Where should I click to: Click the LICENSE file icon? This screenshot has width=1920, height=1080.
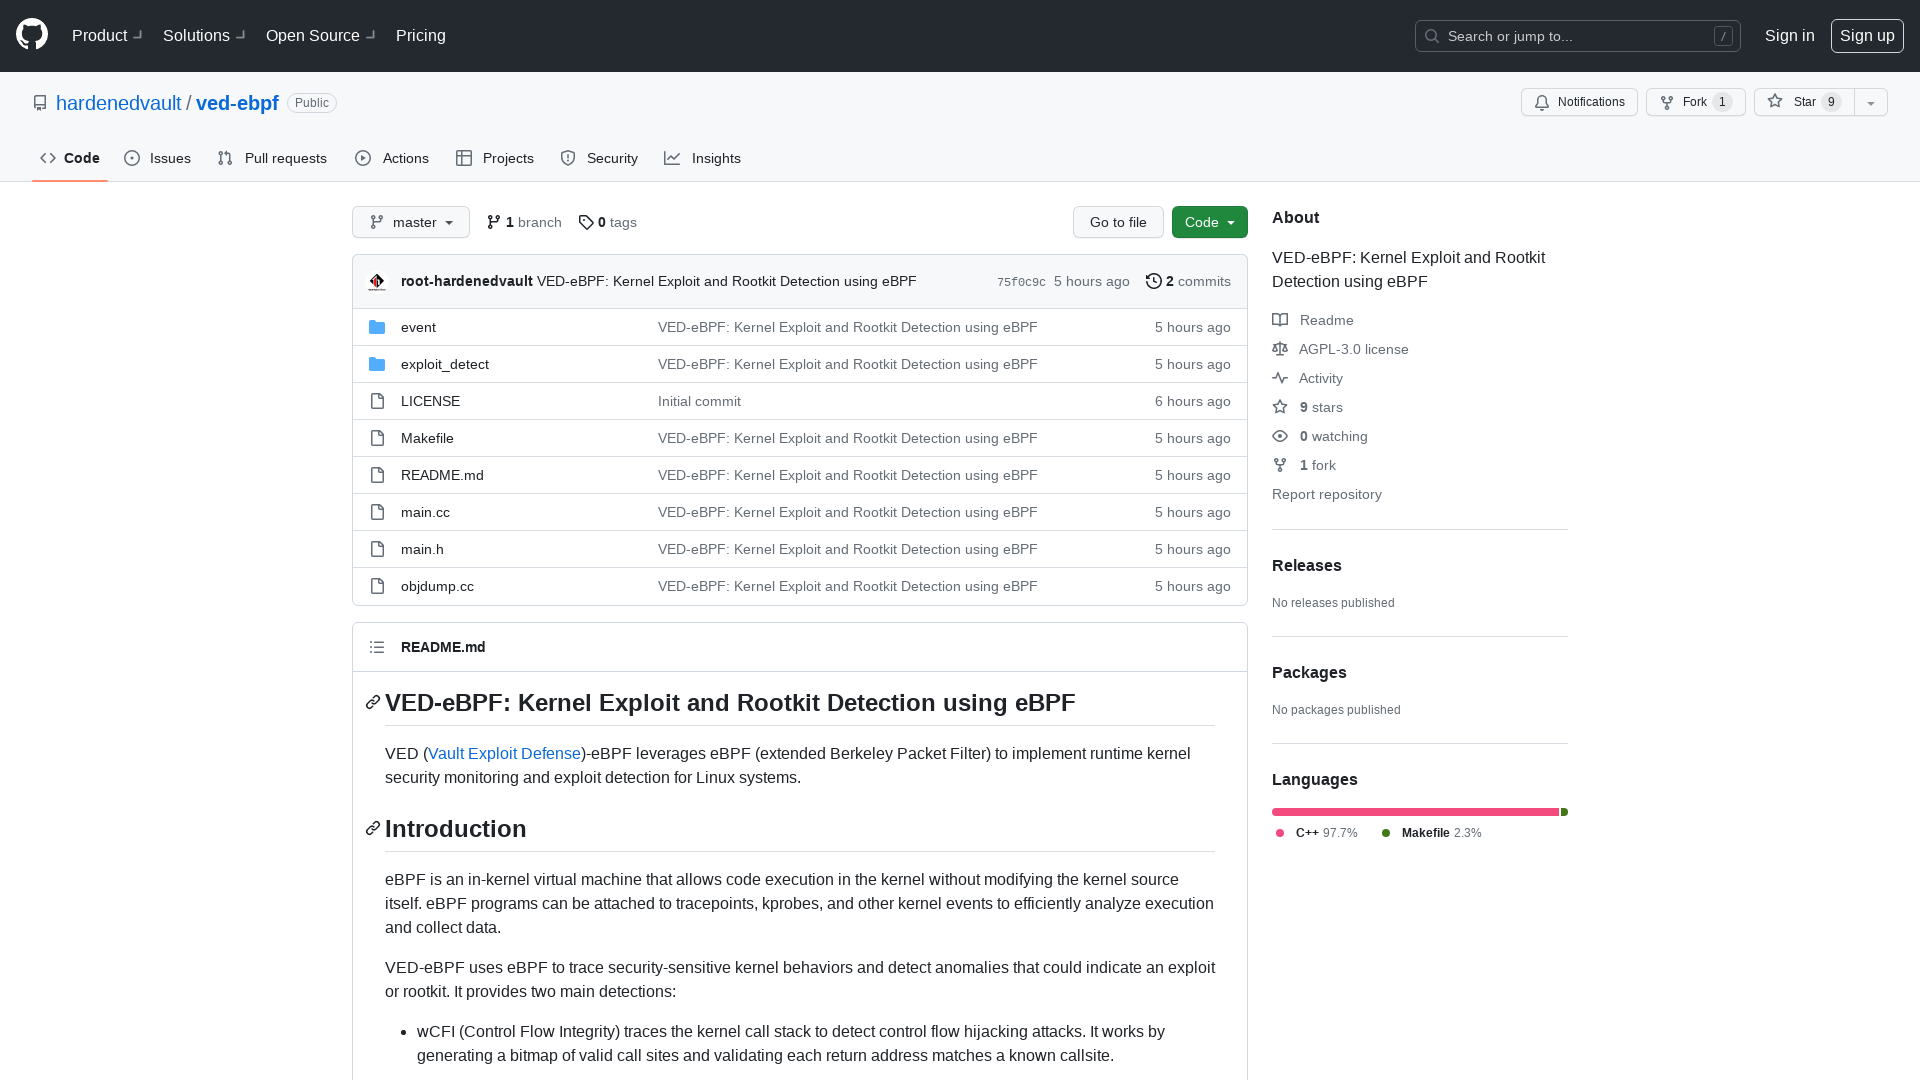(377, 401)
